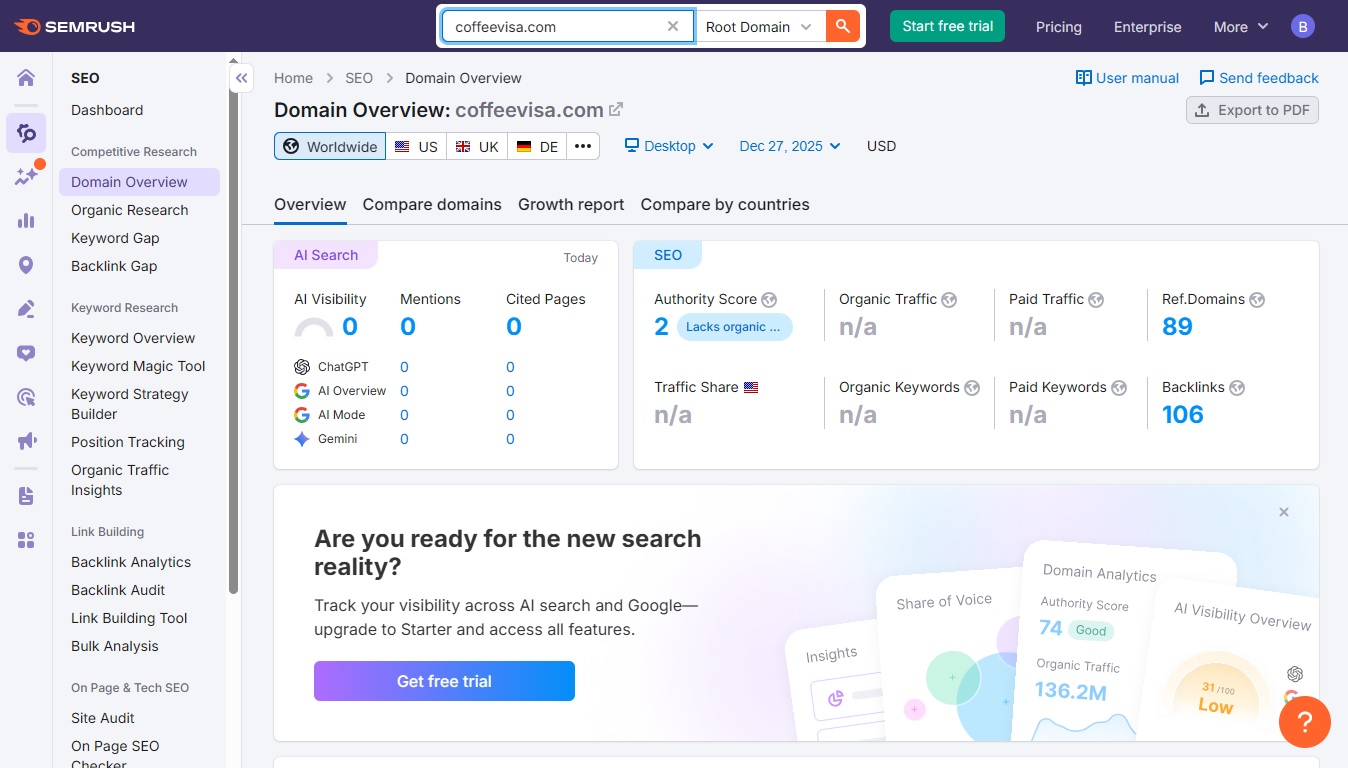Switch the database to US
Image resolution: width=1348 pixels, height=768 pixels.
click(x=416, y=147)
